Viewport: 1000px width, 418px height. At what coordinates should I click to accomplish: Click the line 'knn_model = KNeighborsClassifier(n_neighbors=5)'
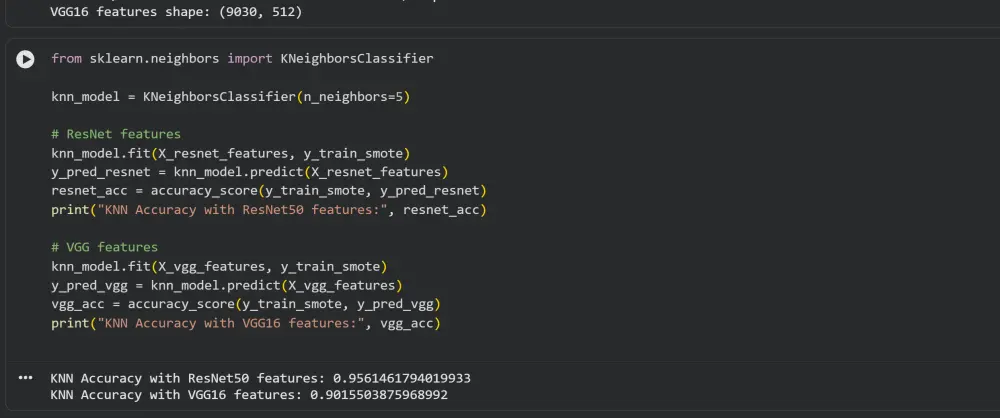pyautogui.click(x=231, y=97)
